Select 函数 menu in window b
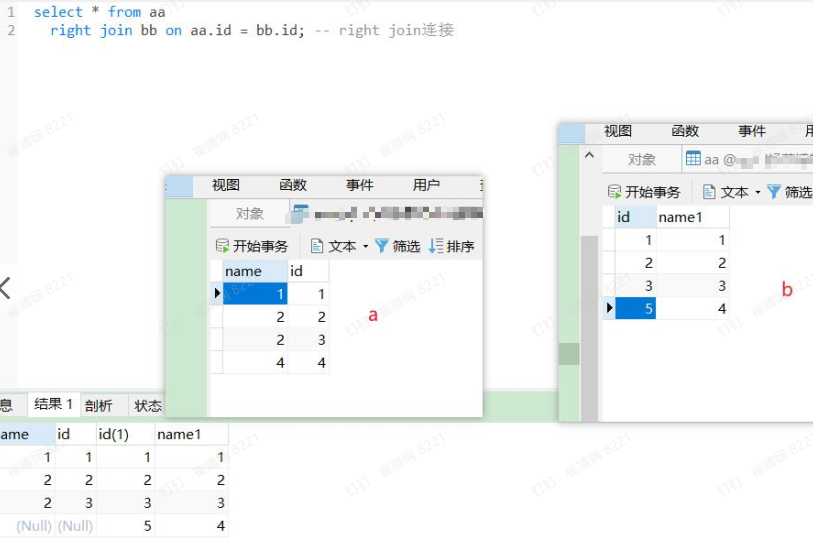The width and height of the screenshot is (813, 545). point(685,131)
